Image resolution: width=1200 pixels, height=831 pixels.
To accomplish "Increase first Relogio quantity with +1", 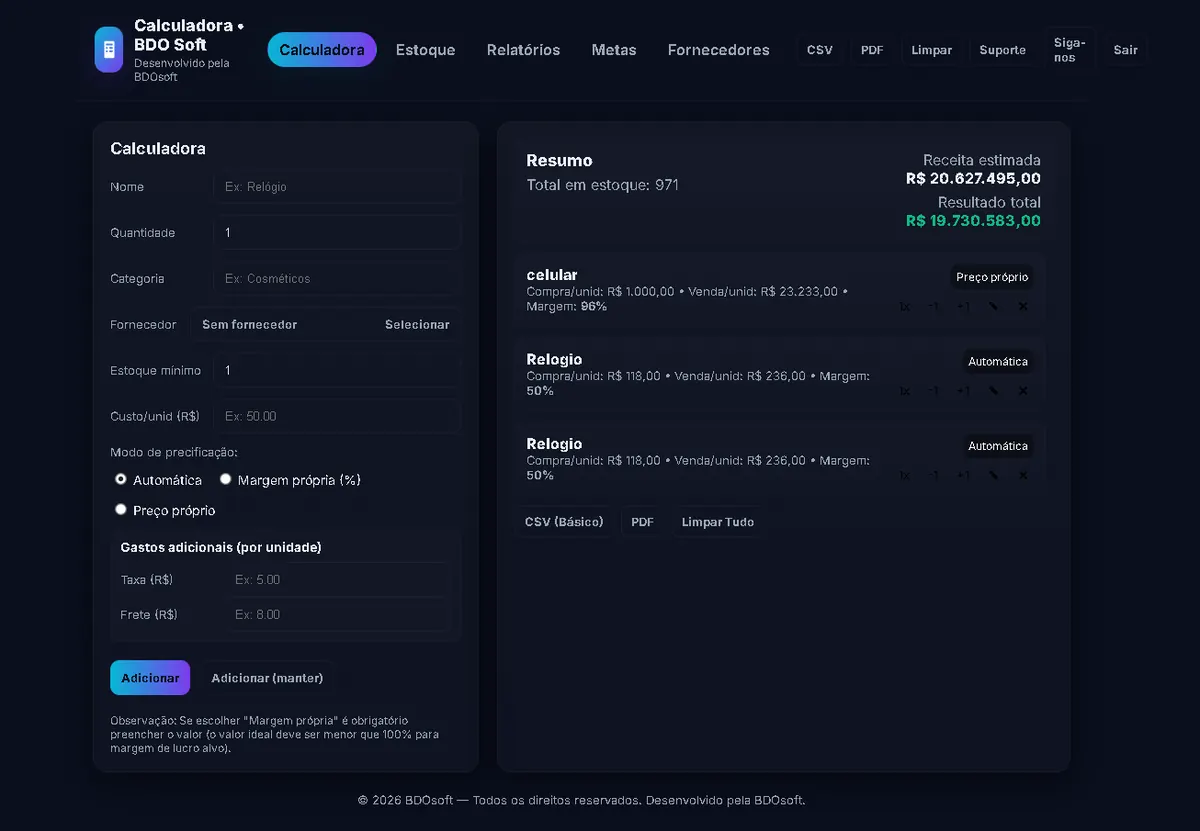I will tap(963, 391).
